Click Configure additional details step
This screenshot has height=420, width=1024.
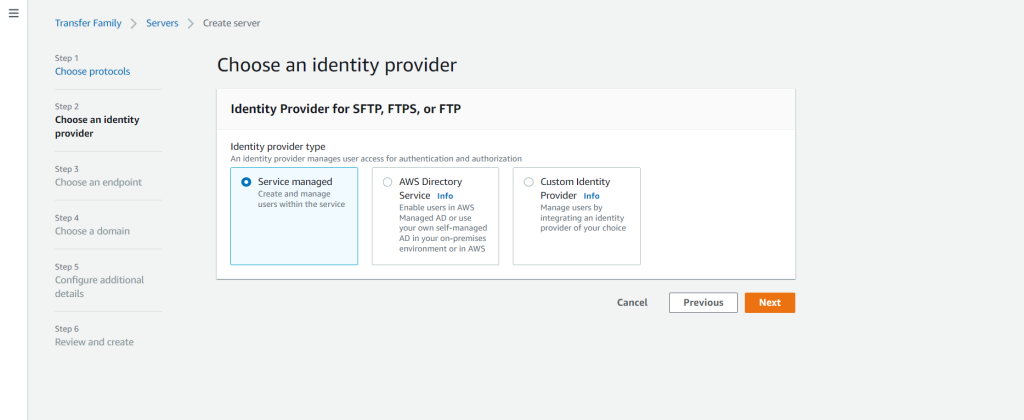click(x=99, y=287)
